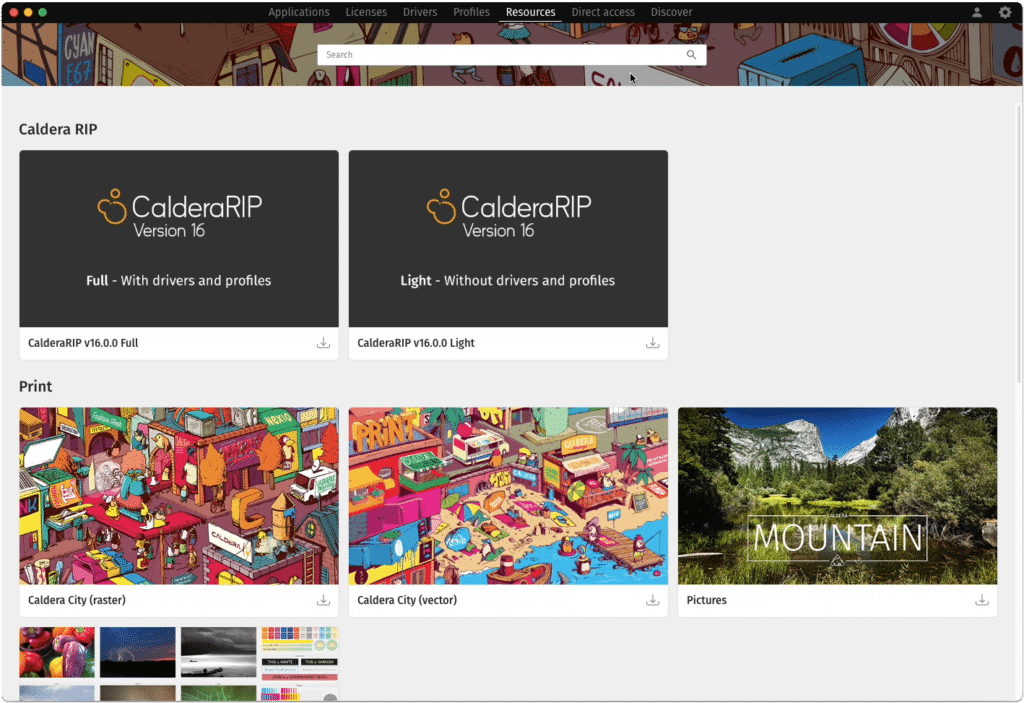Select the Caldera City vector beach illustration thumbnail
This screenshot has height=703, width=1024.
coord(508,496)
